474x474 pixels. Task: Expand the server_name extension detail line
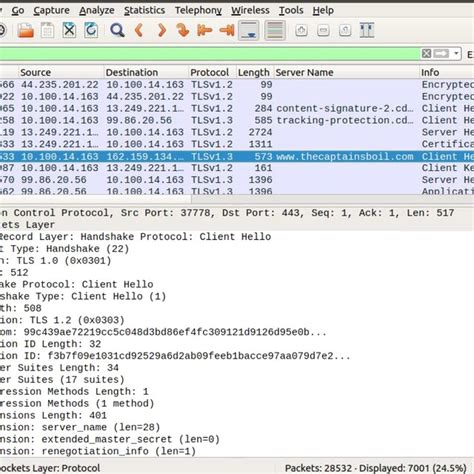(80, 427)
